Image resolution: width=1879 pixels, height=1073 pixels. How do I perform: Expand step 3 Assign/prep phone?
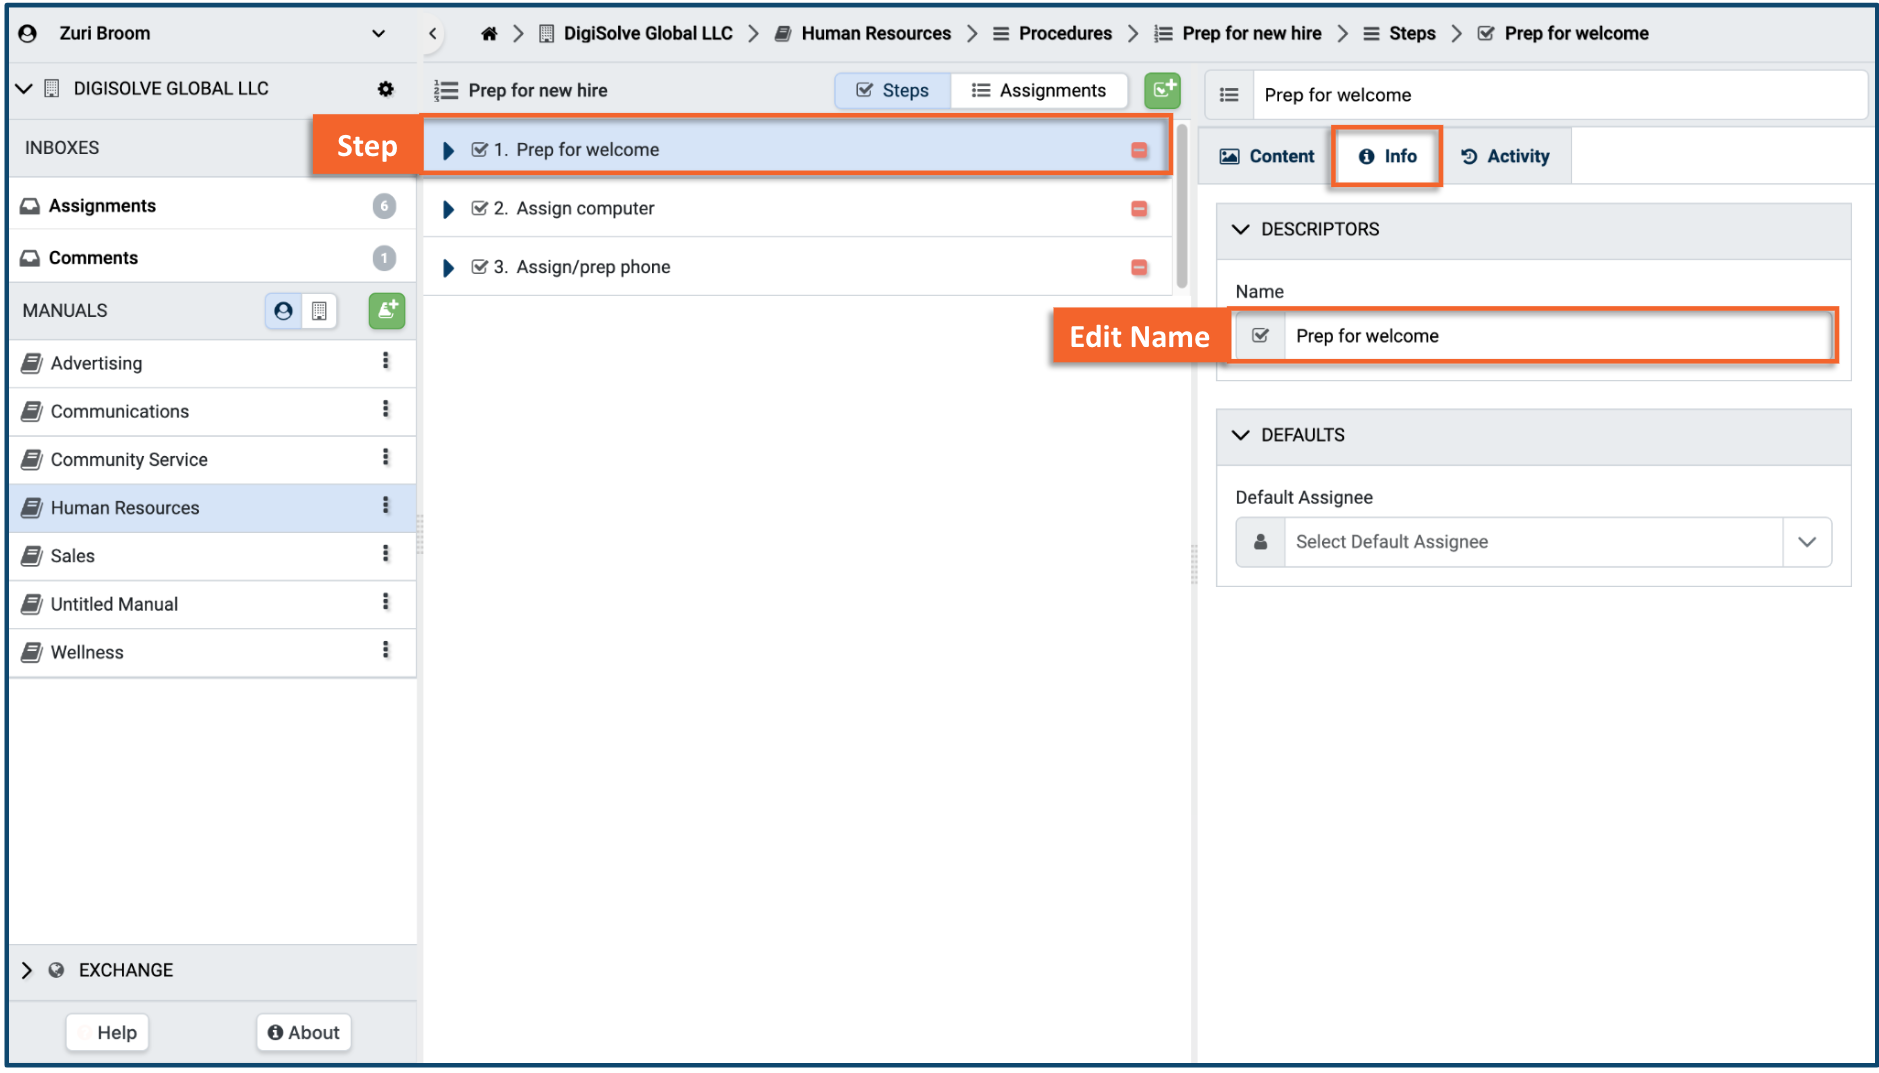(449, 267)
